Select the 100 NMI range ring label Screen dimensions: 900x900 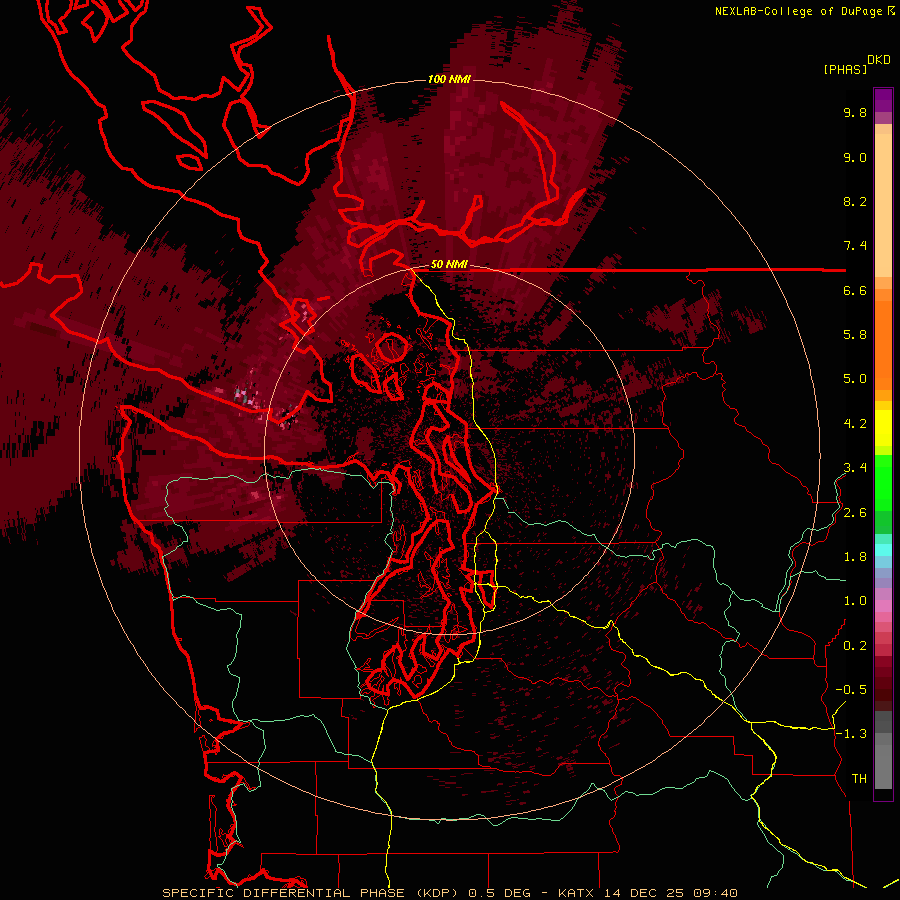click(449, 79)
